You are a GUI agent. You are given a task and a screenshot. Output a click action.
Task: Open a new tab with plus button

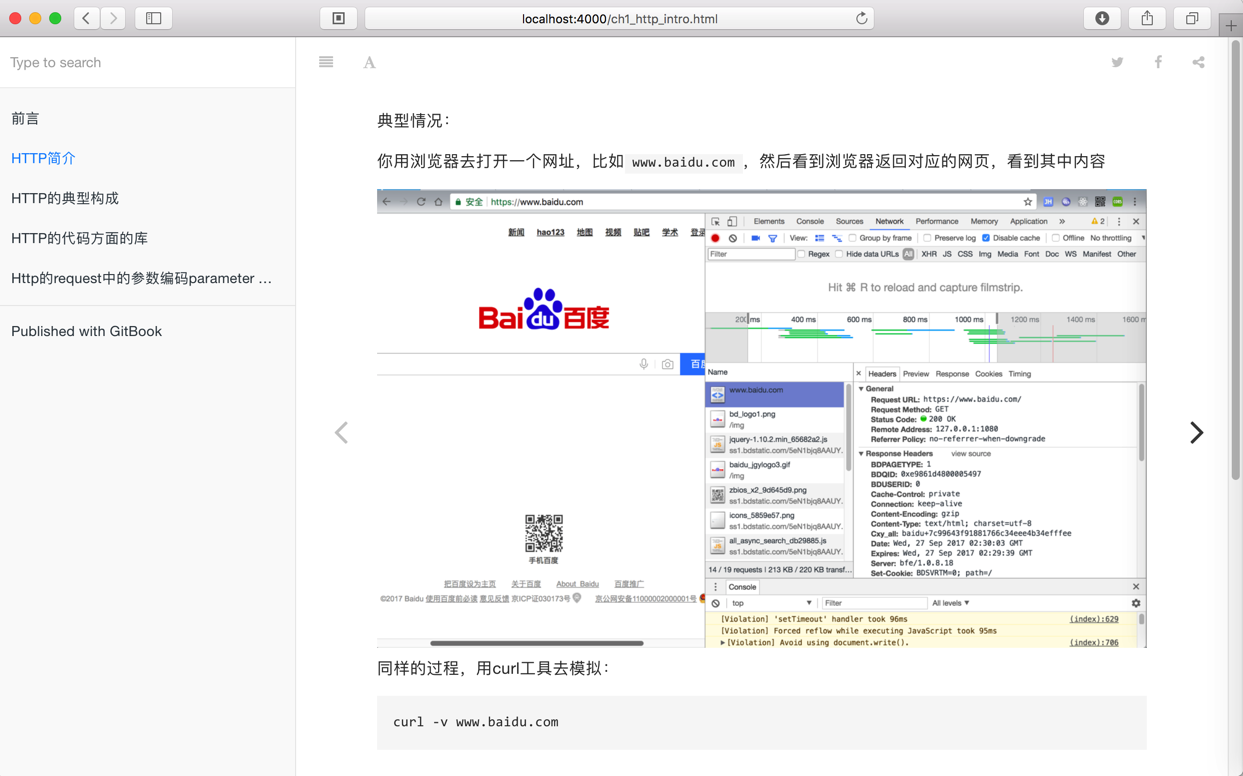[x=1231, y=26]
